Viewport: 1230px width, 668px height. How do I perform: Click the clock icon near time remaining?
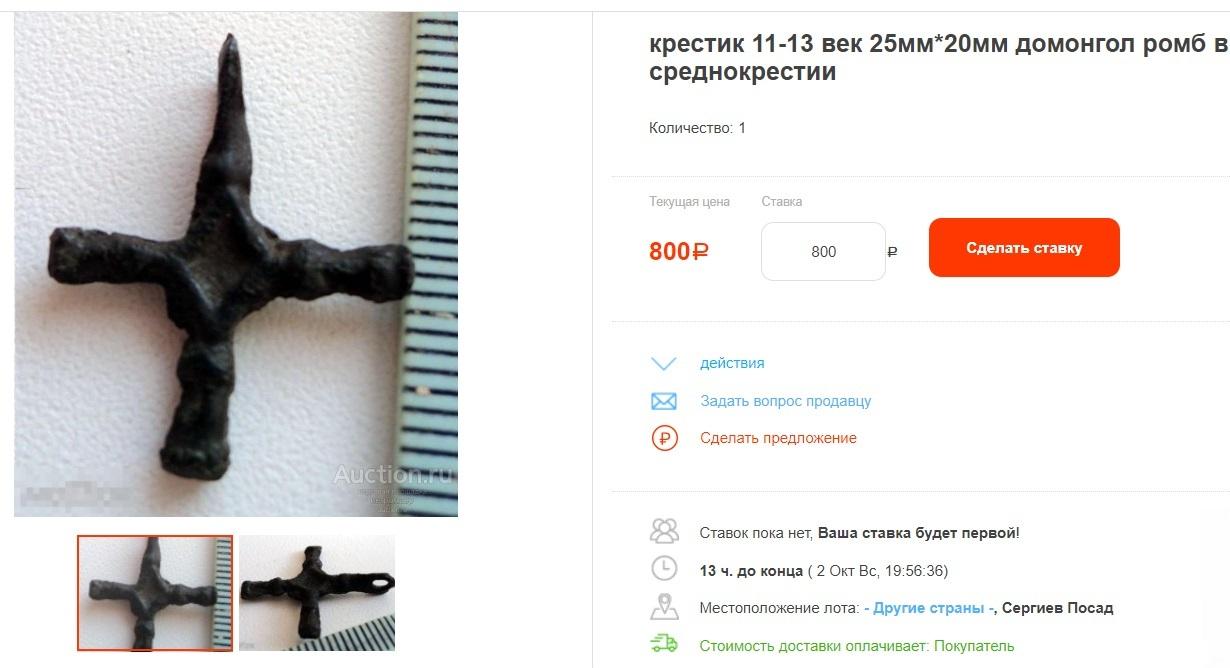pos(664,568)
